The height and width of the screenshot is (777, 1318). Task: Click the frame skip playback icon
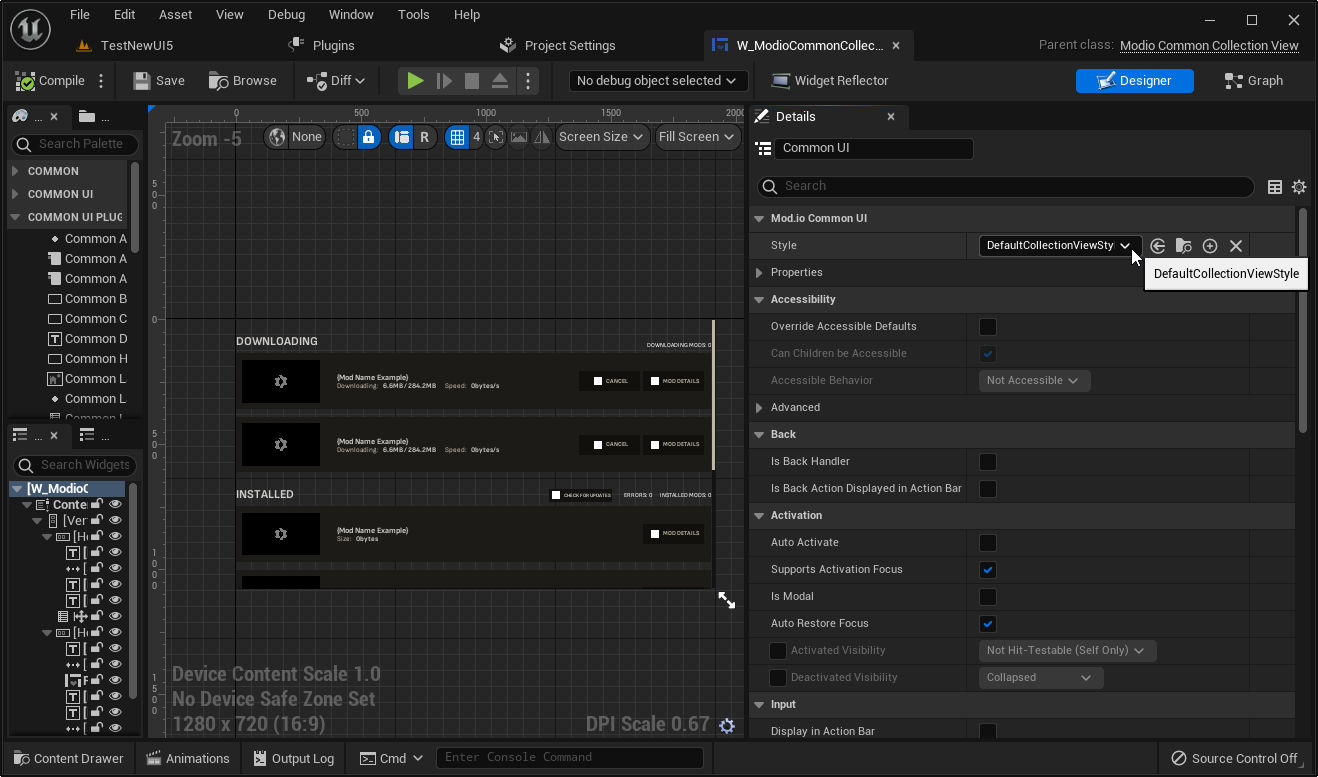click(444, 81)
